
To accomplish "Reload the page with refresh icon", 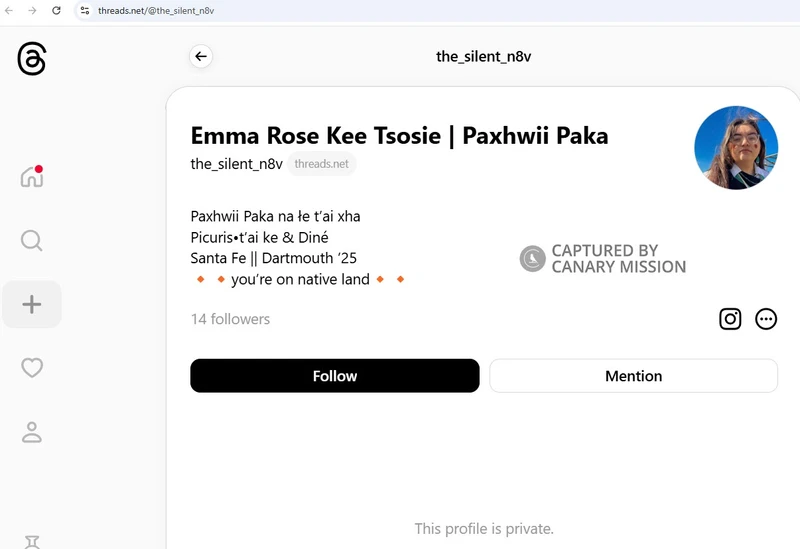I will [x=57, y=10].
